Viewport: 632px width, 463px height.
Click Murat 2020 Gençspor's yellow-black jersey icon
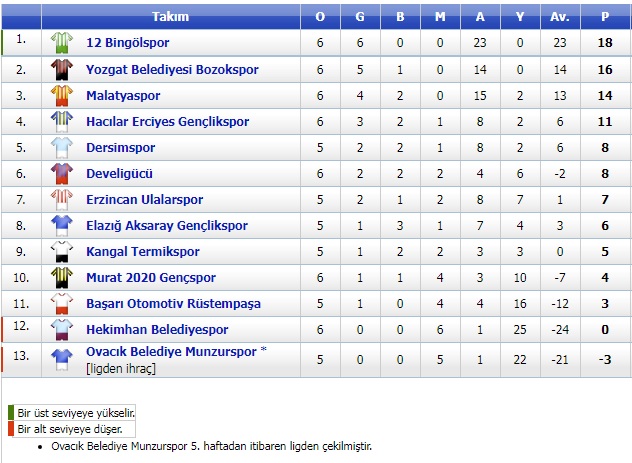click(x=62, y=278)
